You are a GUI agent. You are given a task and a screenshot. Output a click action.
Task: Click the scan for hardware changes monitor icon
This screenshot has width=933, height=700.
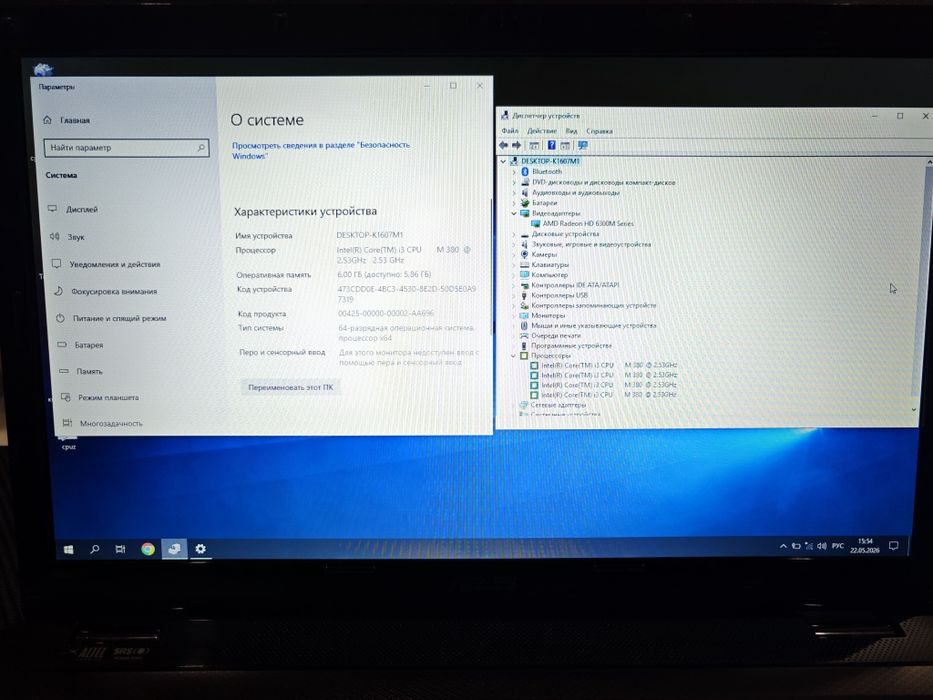tap(583, 145)
